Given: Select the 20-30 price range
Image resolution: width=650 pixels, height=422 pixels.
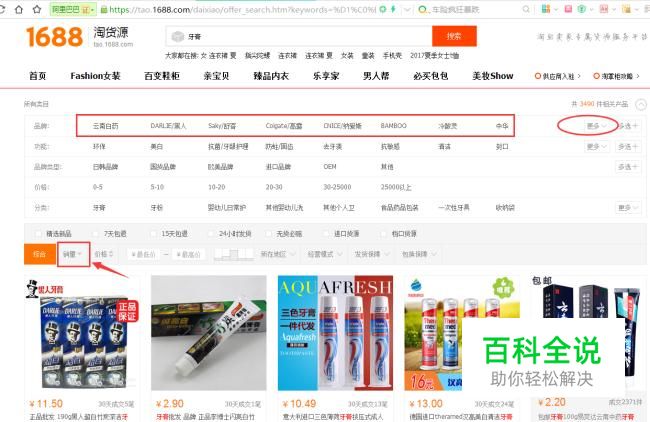Looking at the screenshot, I should click(x=274, y=187).
